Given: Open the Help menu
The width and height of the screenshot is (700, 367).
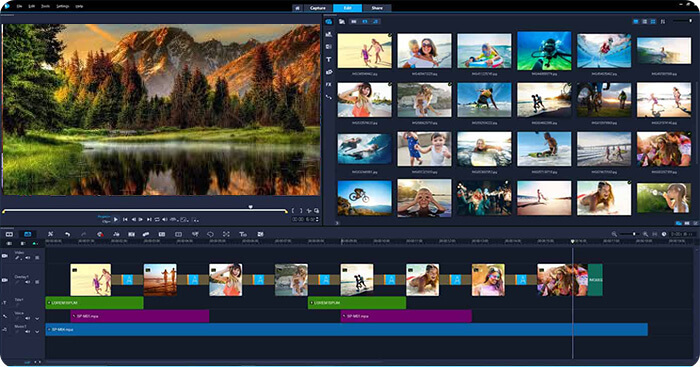Looking at the screenshot, I should click(x=79, y=6).
